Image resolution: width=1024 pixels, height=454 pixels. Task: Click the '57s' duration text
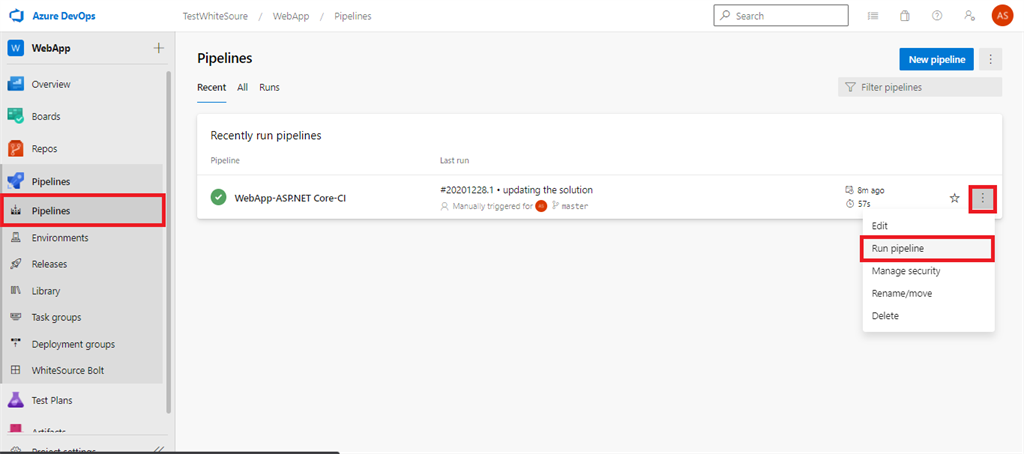[x=864, y=204]
